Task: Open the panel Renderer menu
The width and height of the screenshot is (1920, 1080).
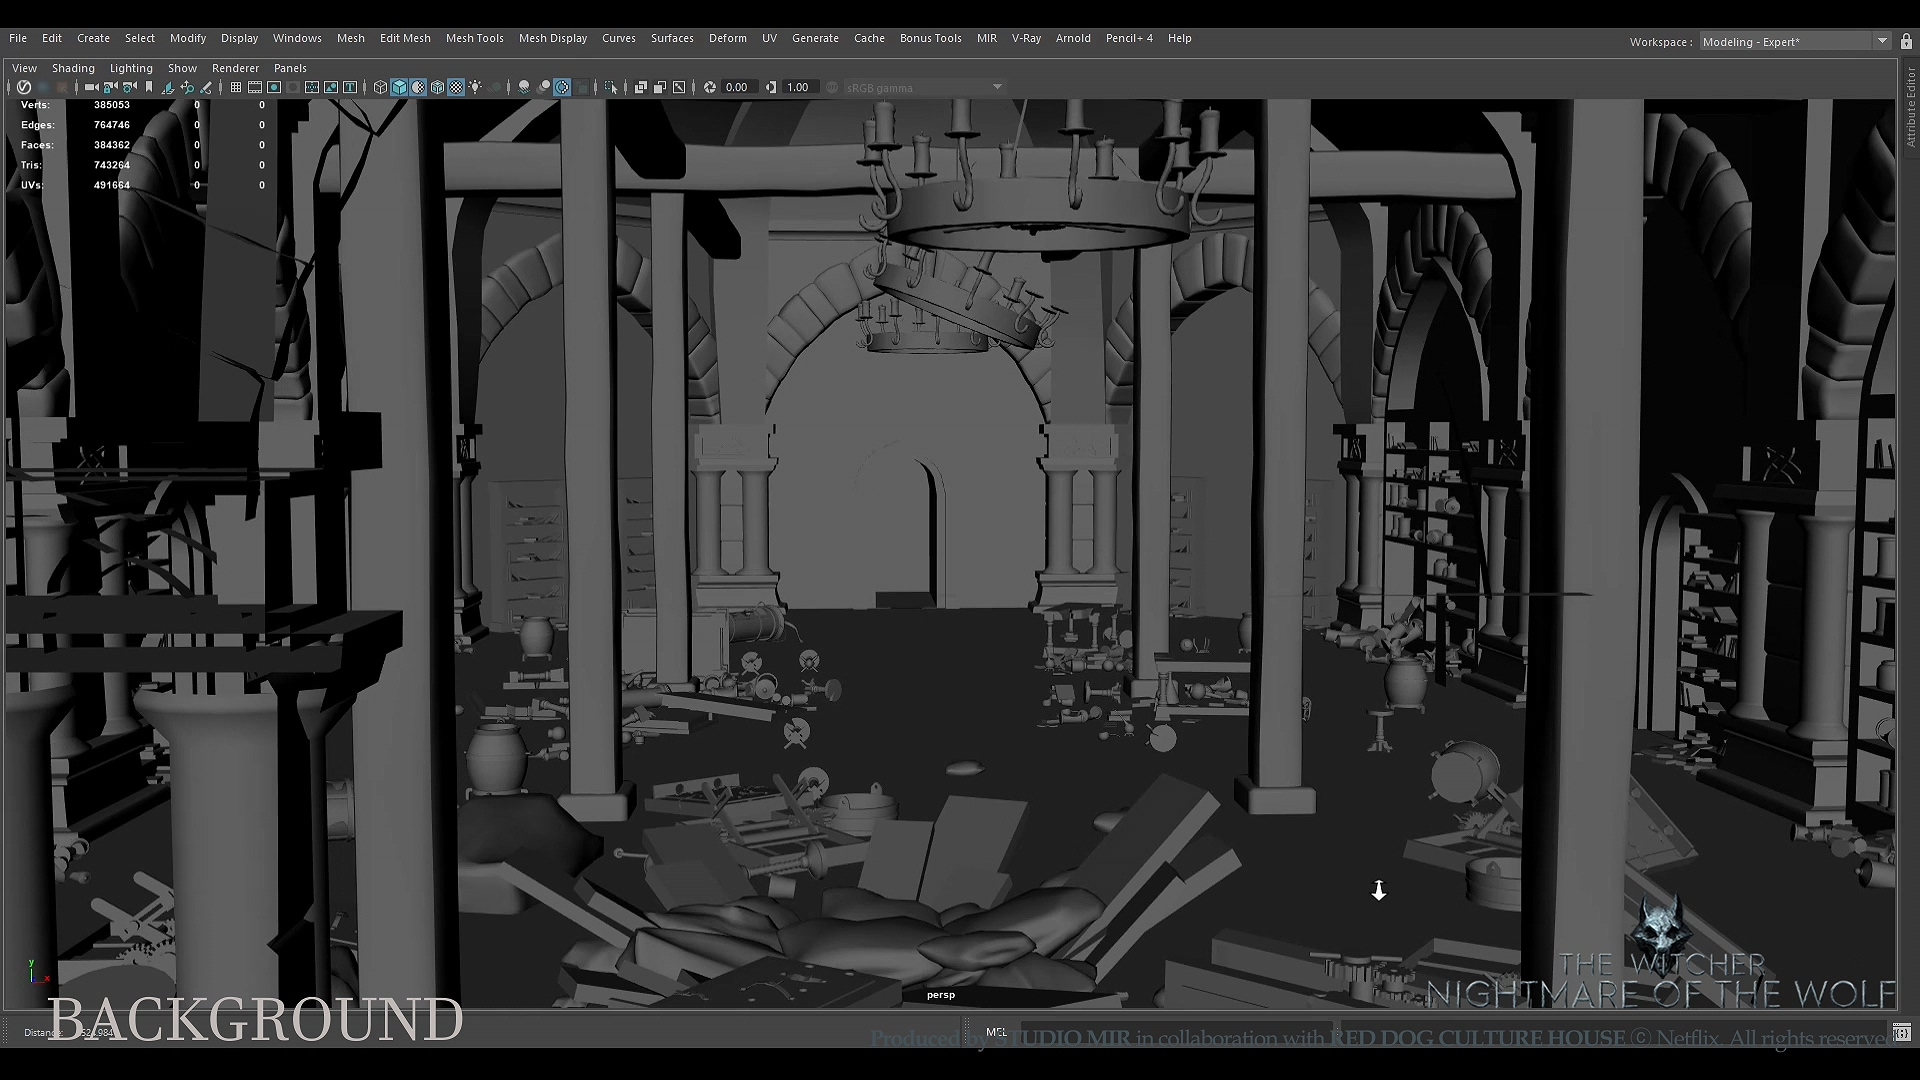Action: click(235, 68)
